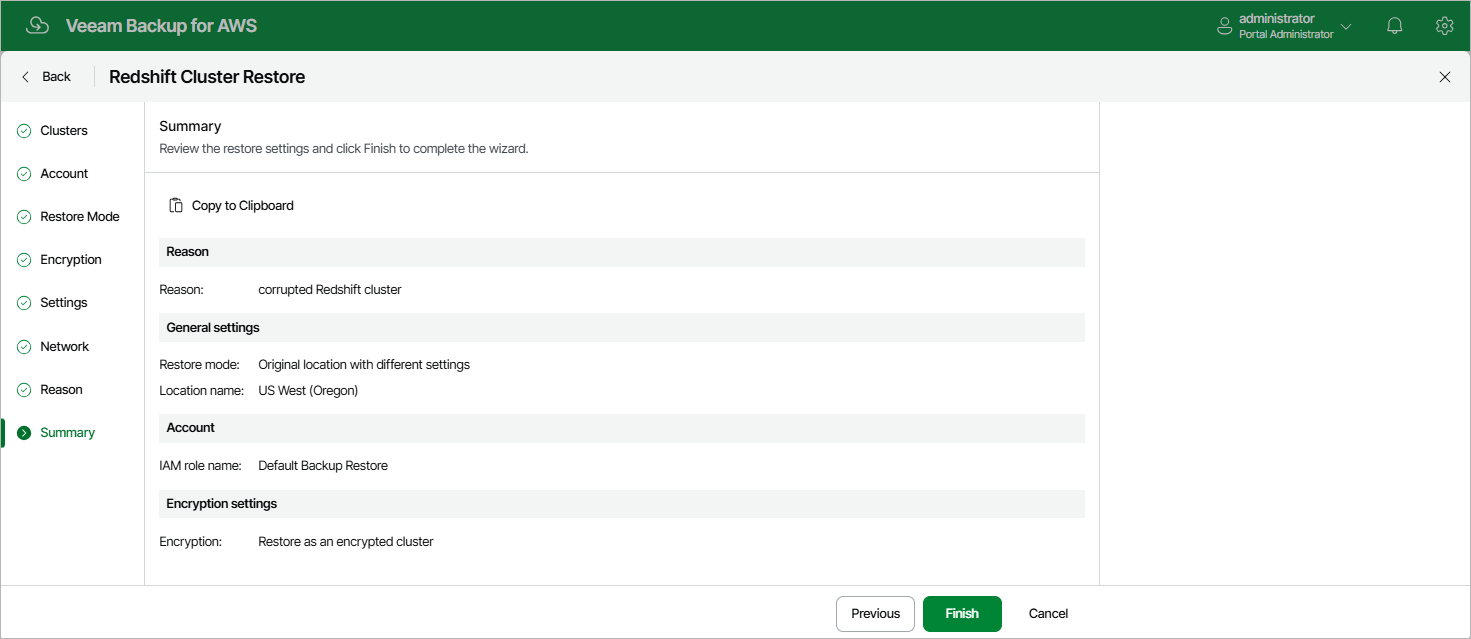The height and width of the screenshot is (639, 1471).
Task: Select the 'Default Backup Restore' role value
Action: pos(323,466)
